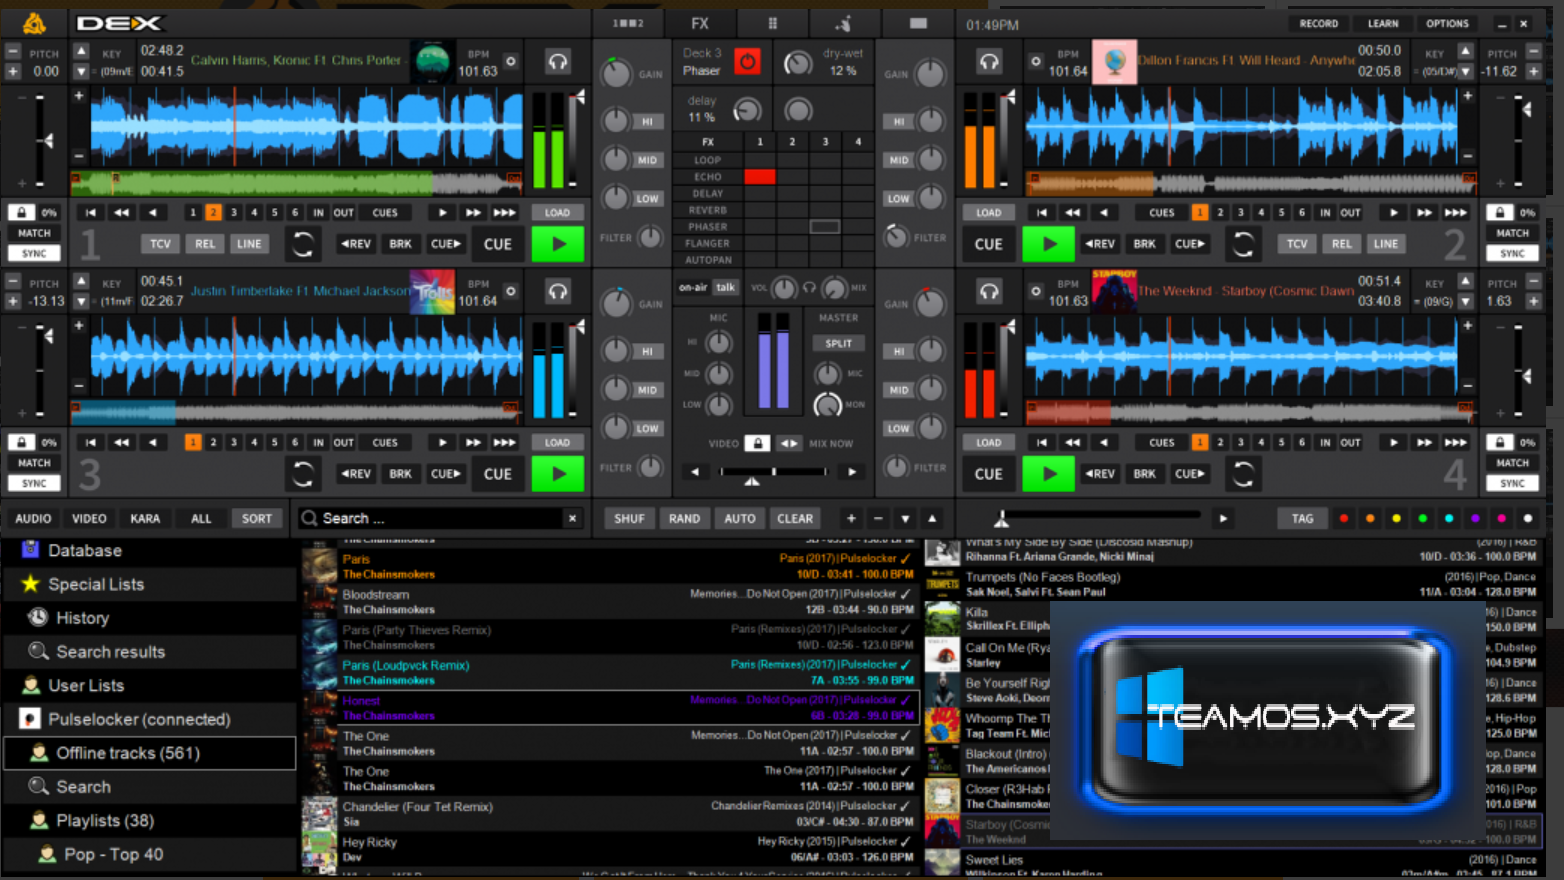Click the Deck 1 key down arrow
Image resolution: width=1564 pixels, height=880 pixels.
pos(81,72)
